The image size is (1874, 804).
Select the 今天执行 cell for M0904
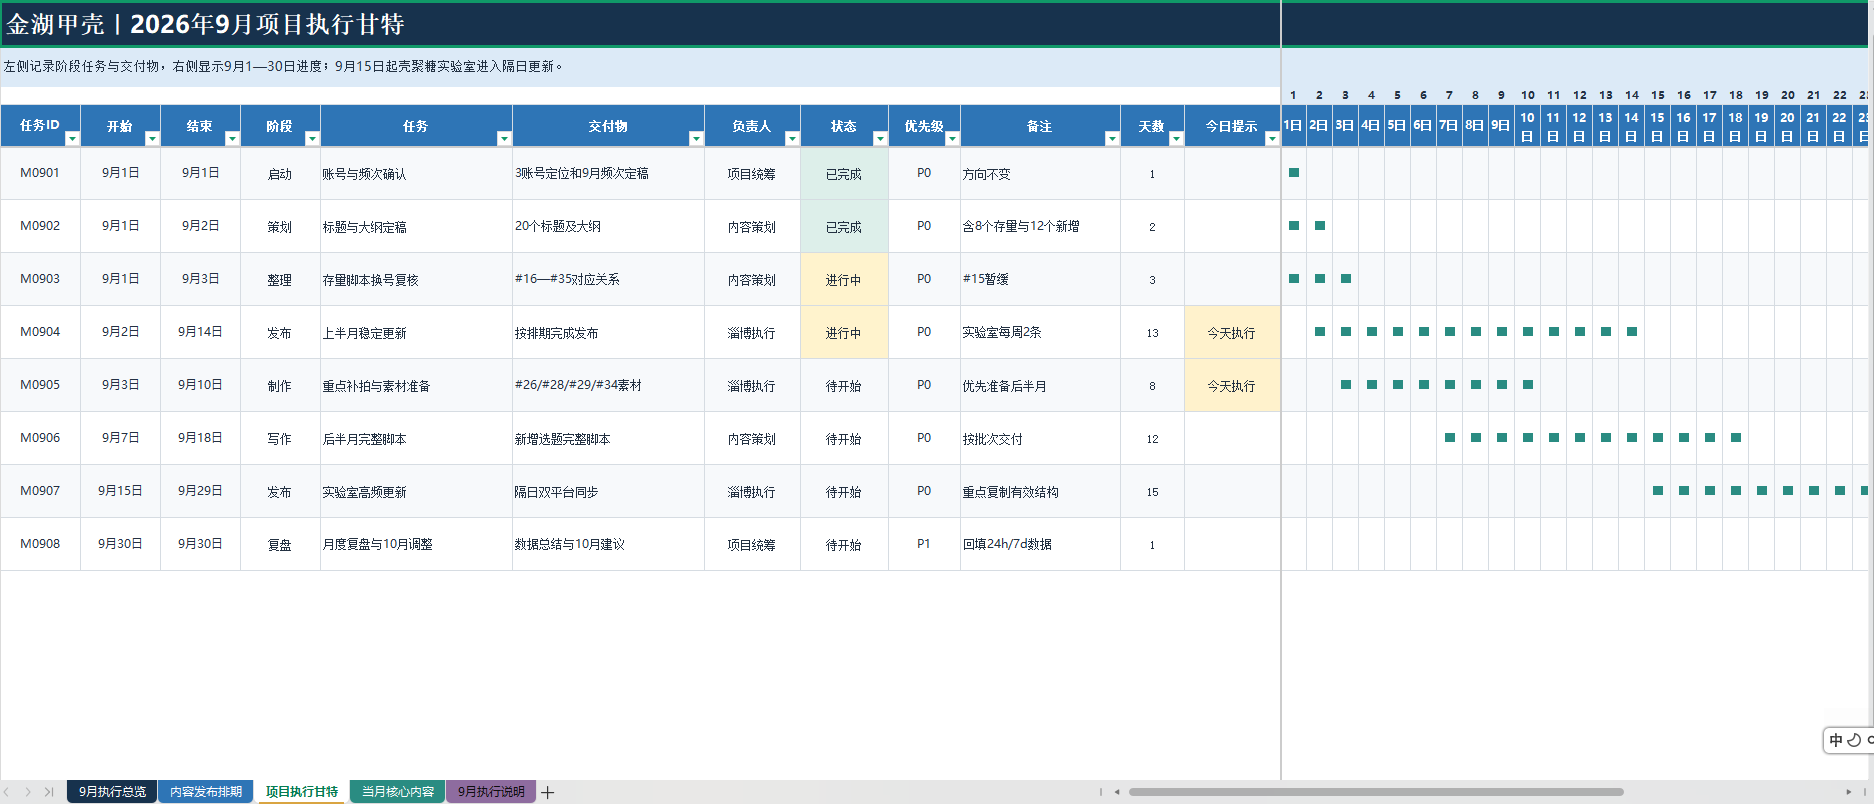[x=1232, y=332]
